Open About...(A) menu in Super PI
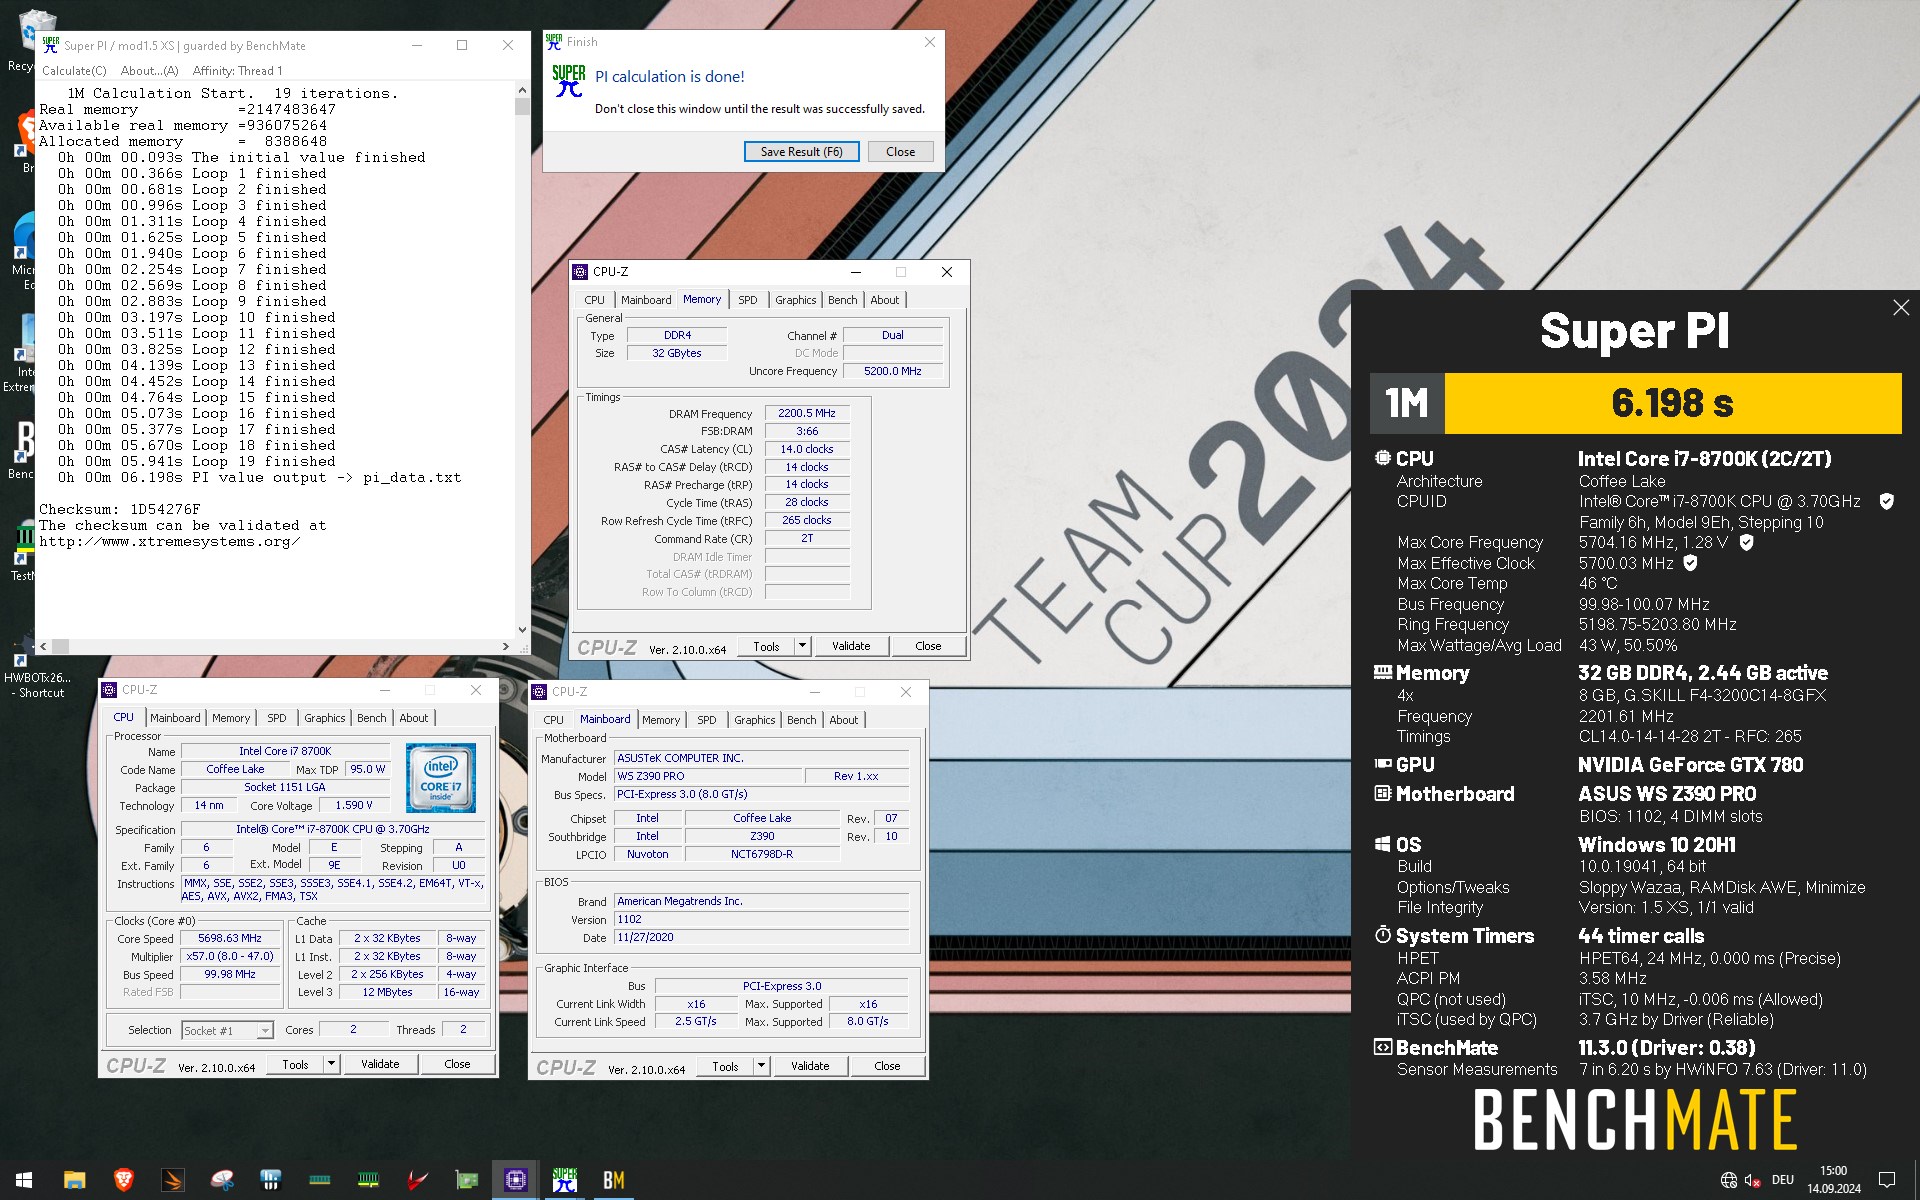1920x1200 pixels. 149,71
